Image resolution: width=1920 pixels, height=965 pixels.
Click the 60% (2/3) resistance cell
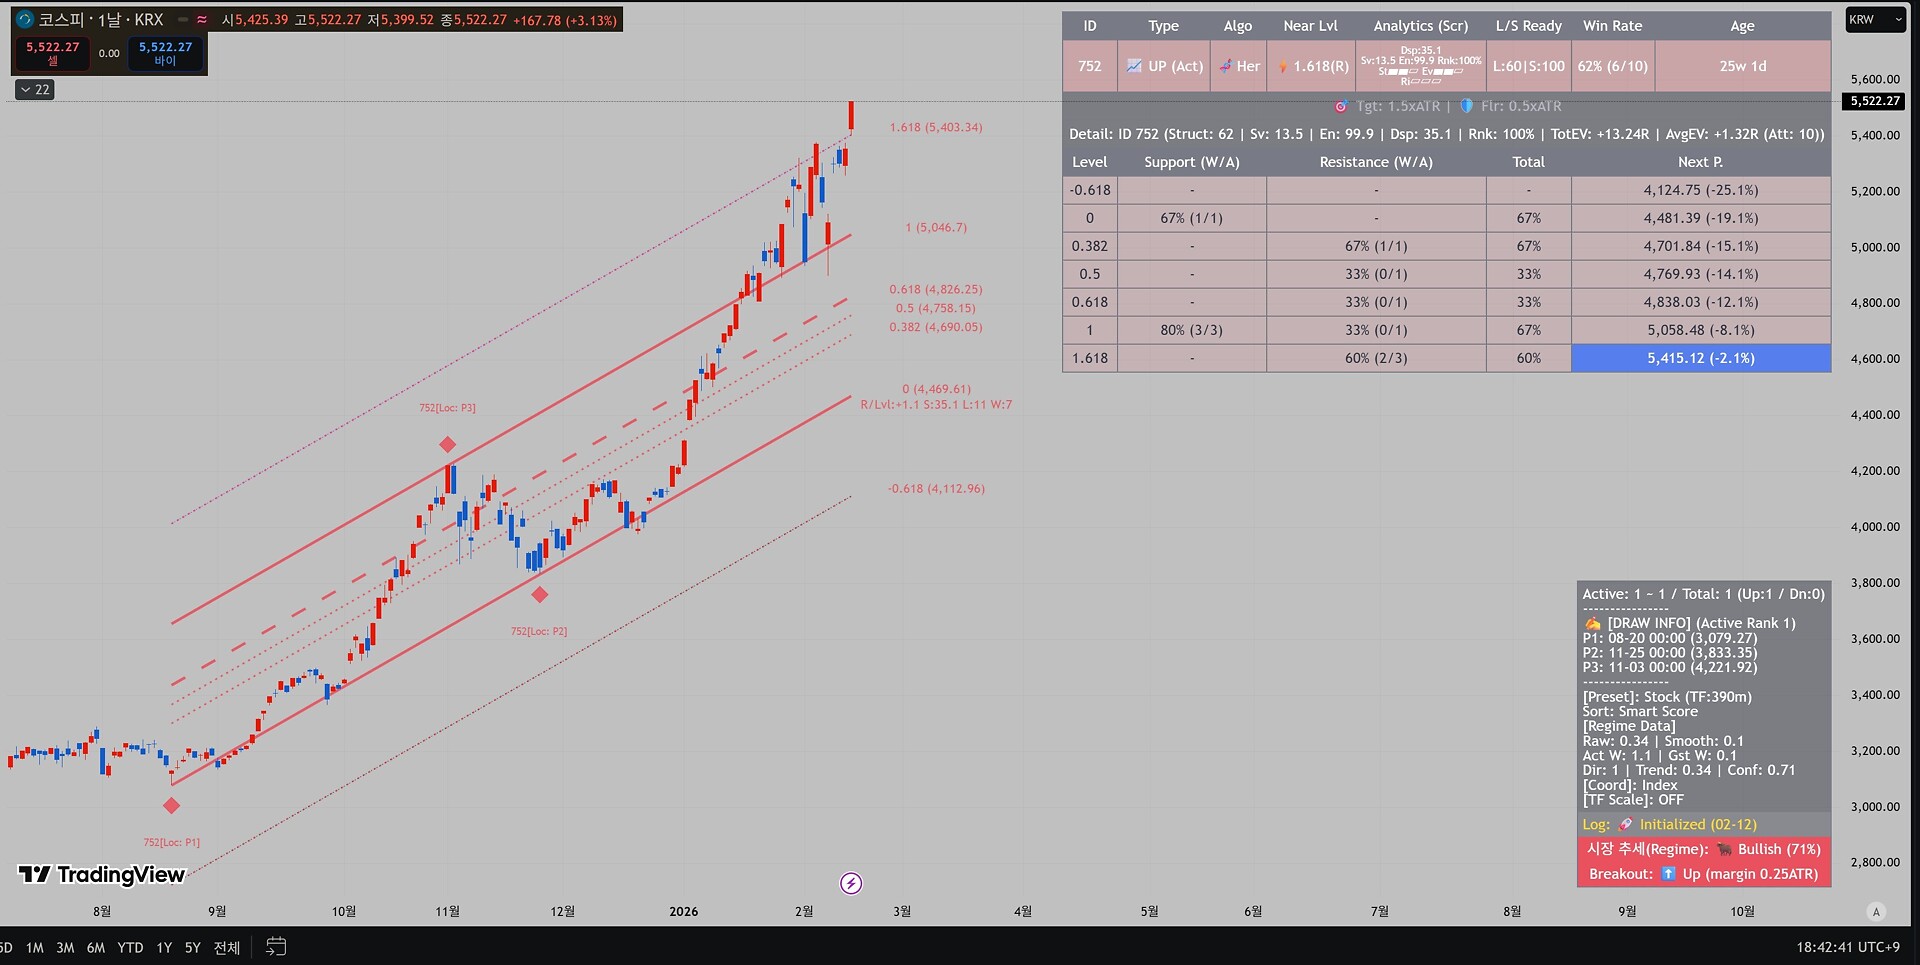click(x=1376, y=358)
